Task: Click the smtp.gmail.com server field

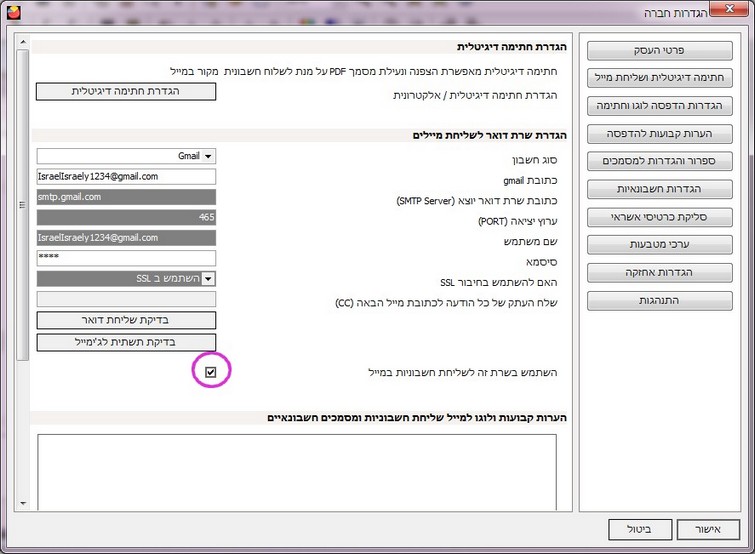Action: [x=126, y=197]
